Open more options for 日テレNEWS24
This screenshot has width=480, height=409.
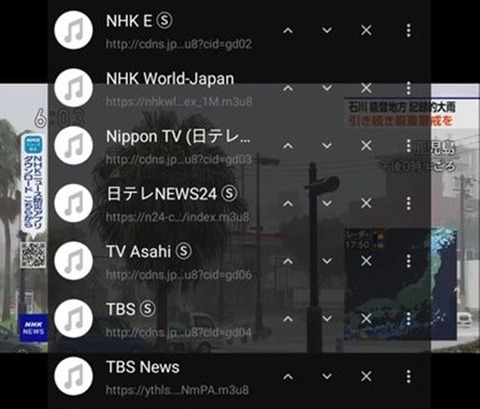[408, 203]
